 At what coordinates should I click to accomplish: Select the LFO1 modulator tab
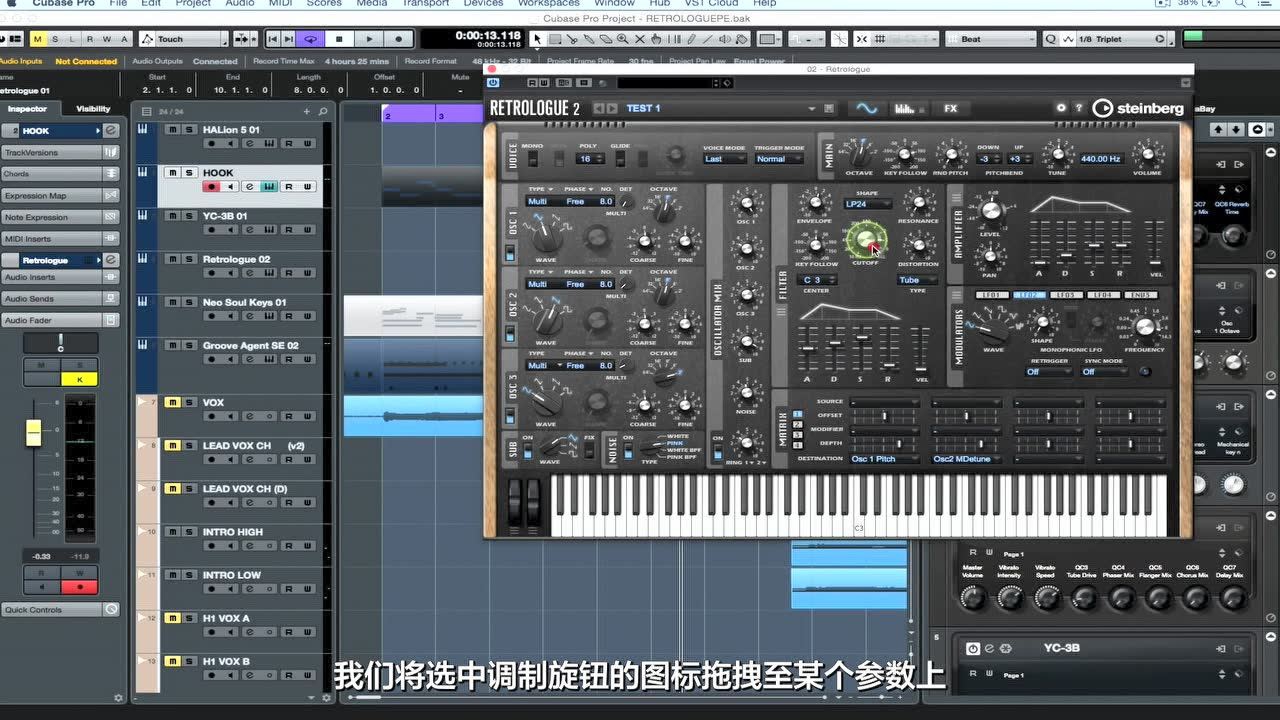992,295
